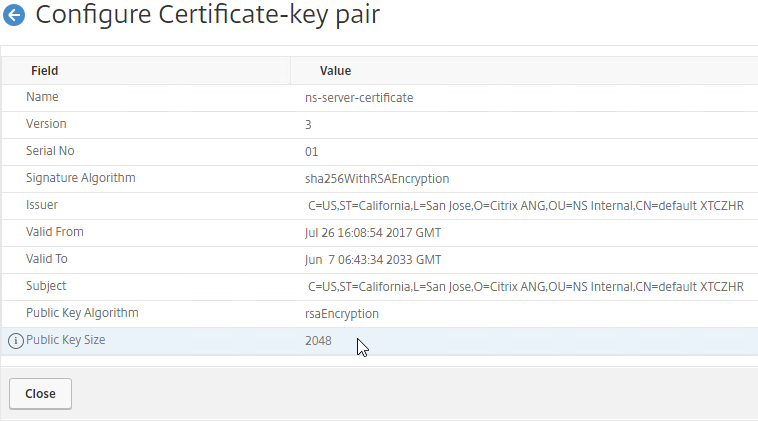Select the ns-server-certificate value
This screenshot has width=758, height=421.
[359, 98]
